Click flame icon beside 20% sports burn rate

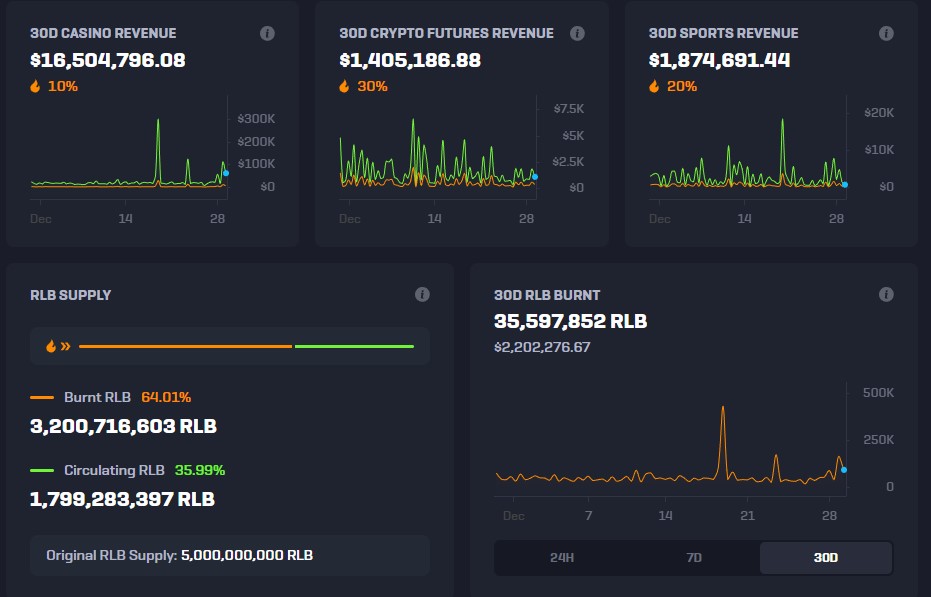(x=654, y=86)
